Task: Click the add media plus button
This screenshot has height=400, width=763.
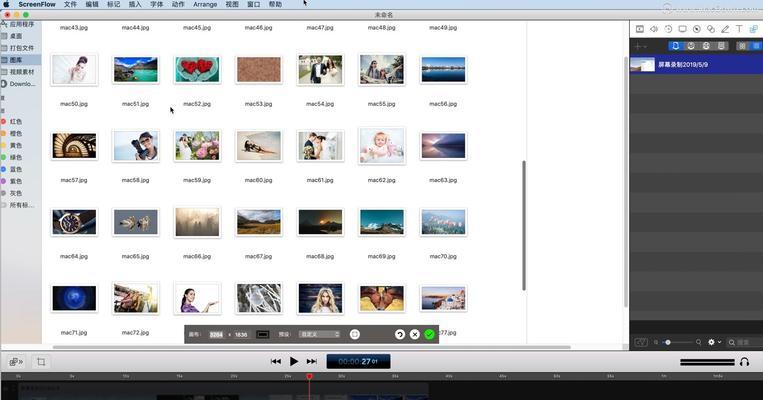Action: click(640, 46)
